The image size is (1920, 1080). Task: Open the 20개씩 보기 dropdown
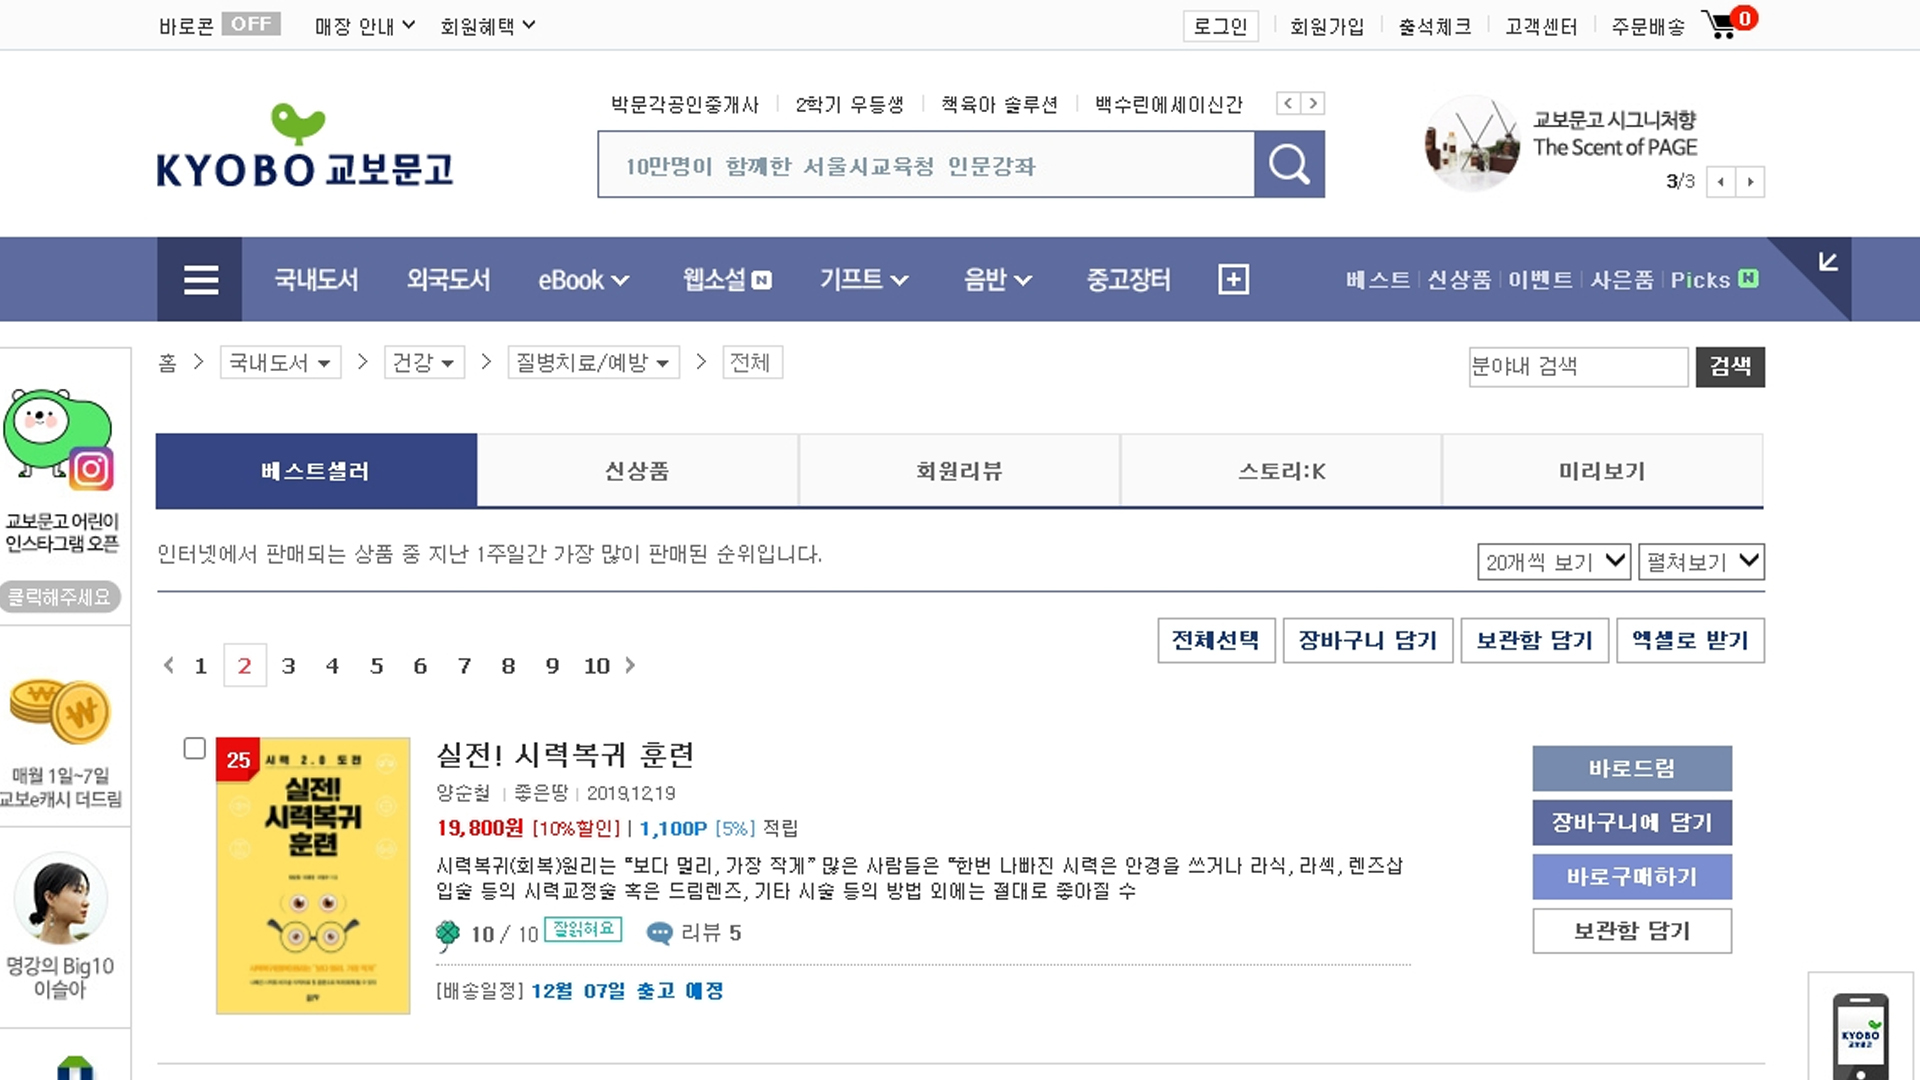coord(1553,562)
